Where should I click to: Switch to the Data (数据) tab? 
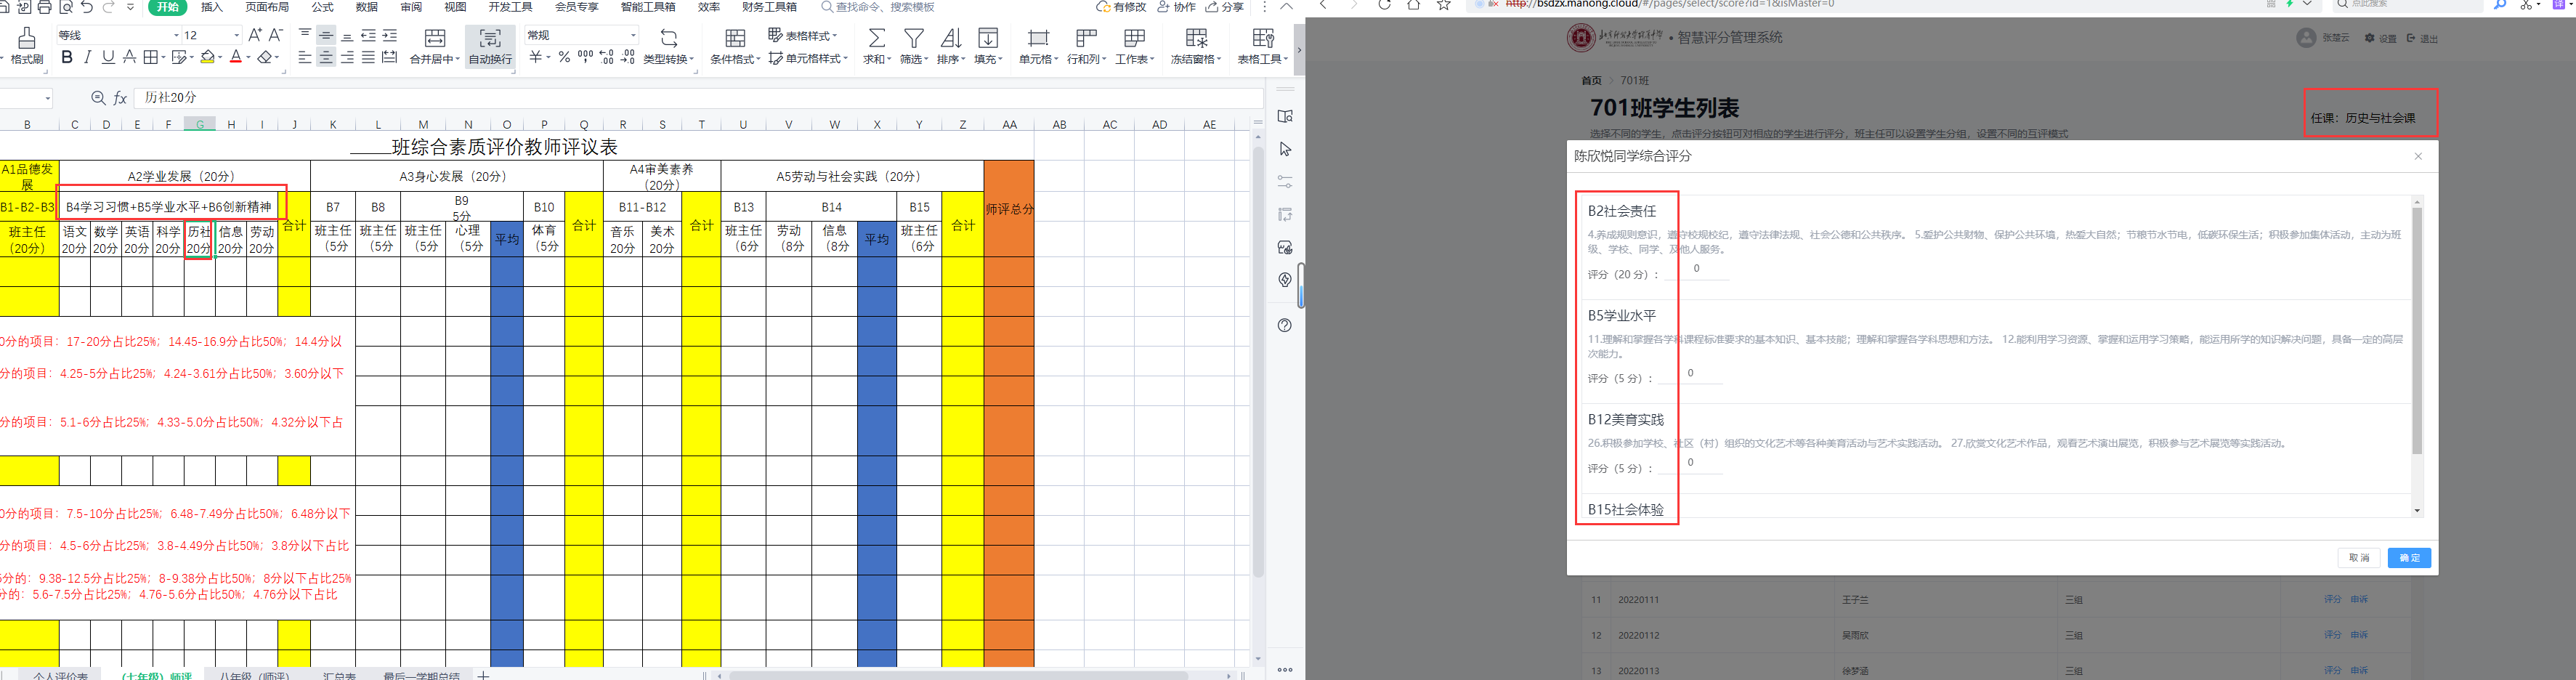[x=367, y=7]
